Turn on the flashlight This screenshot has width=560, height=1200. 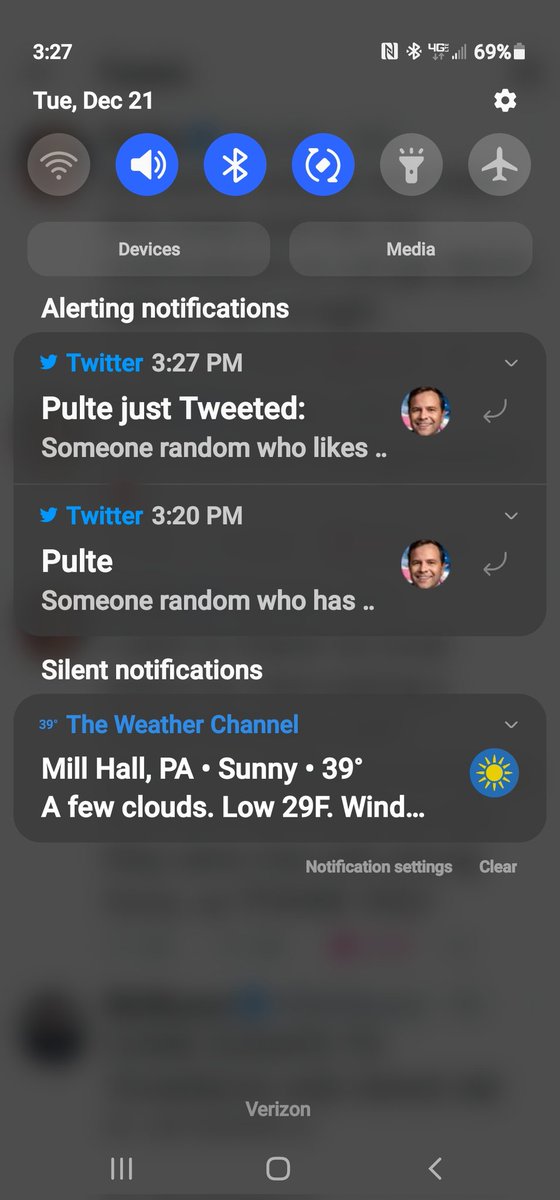tap(411, 165)
